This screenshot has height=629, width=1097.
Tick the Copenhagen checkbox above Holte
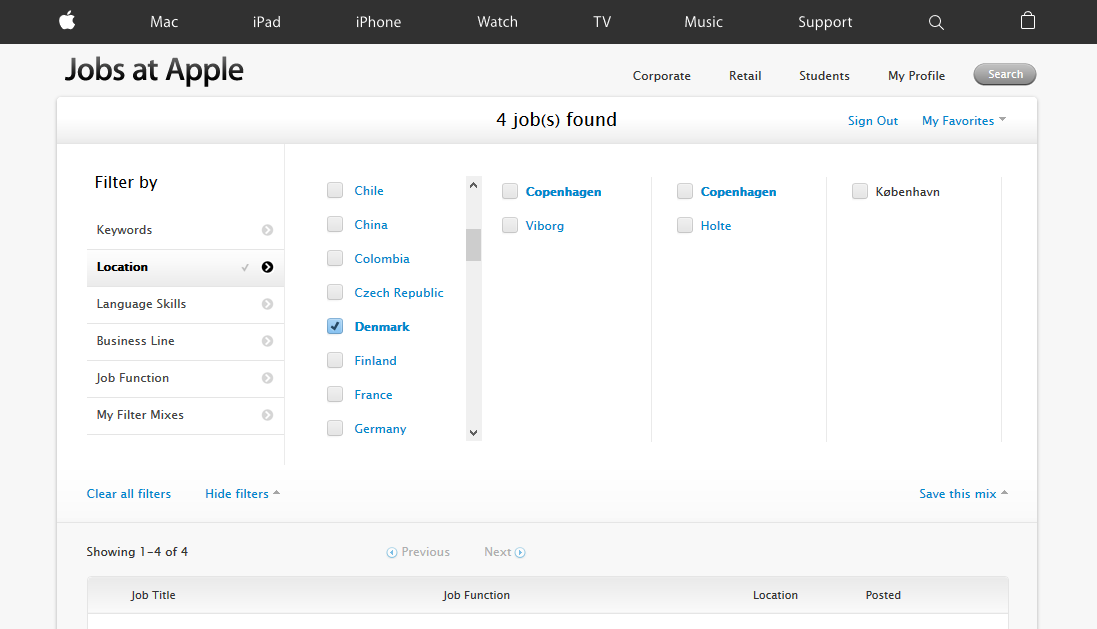[x=685, y=191]
